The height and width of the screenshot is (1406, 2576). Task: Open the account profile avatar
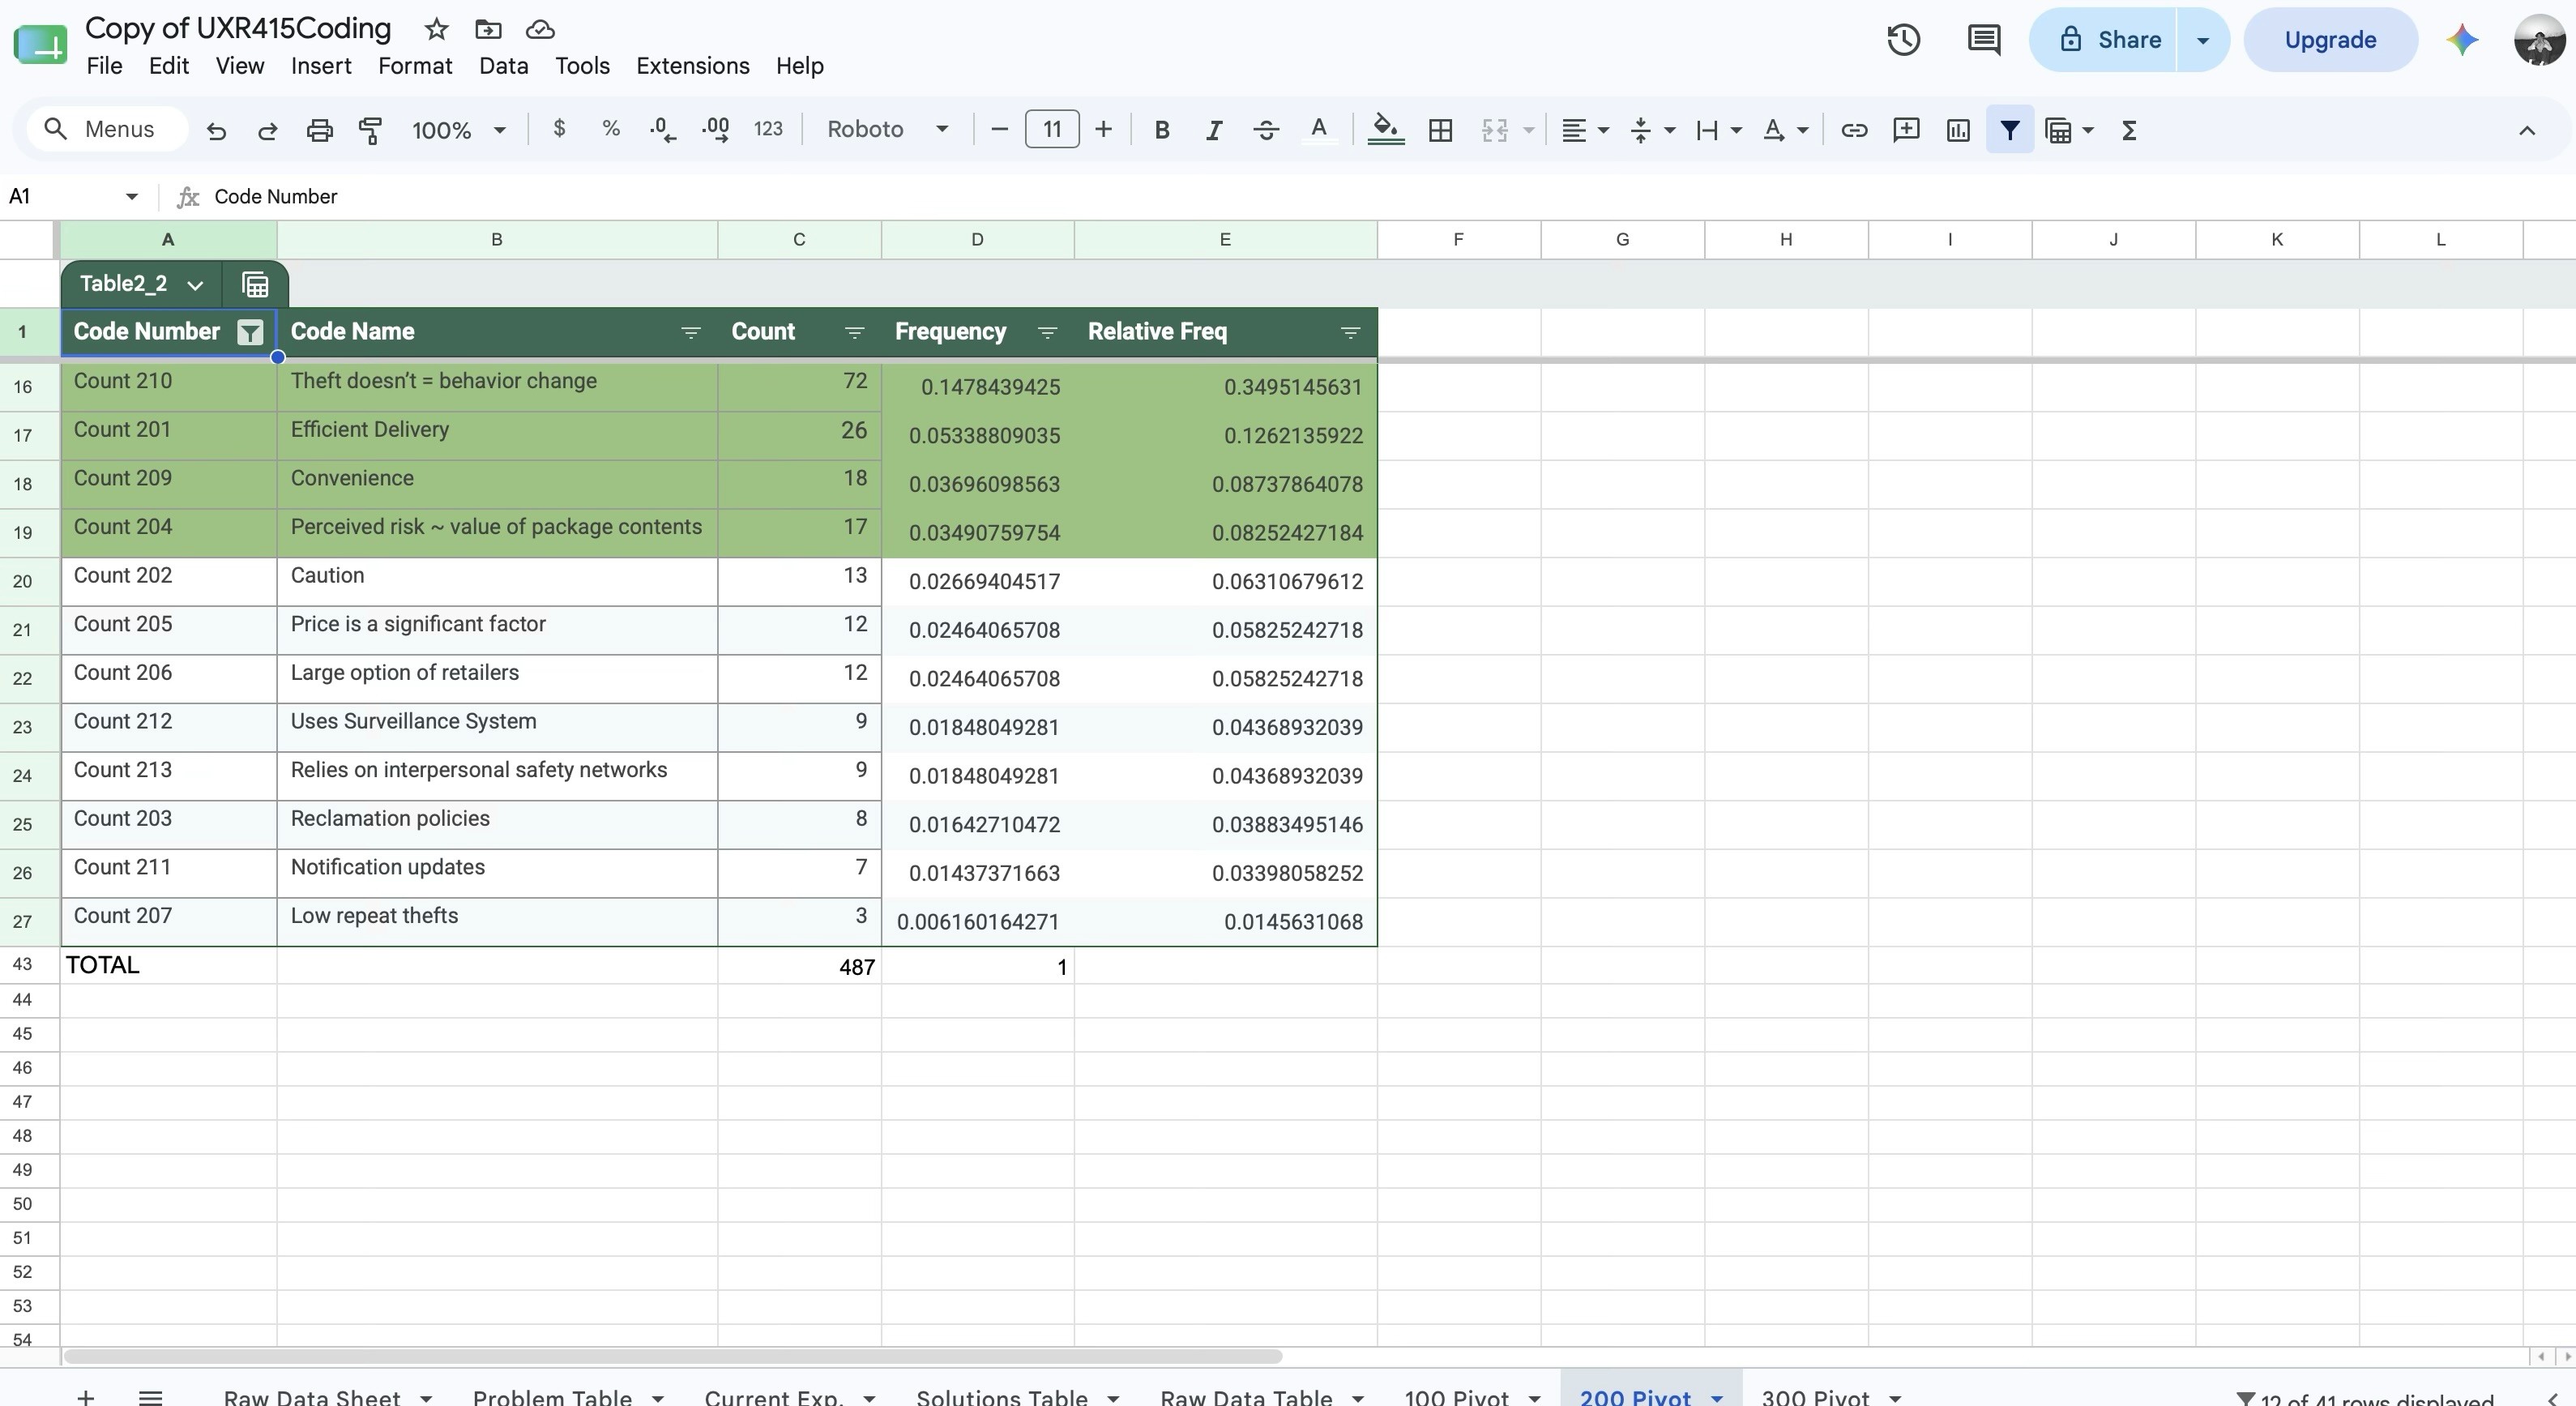click(2539, 40)
